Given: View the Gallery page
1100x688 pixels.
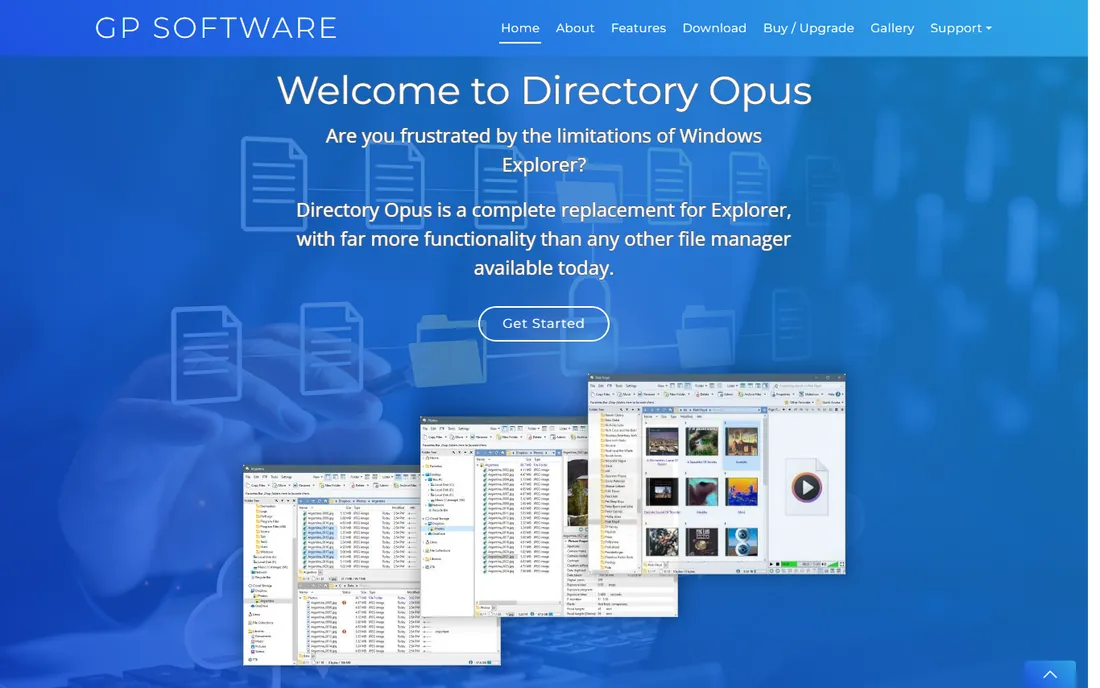Looking at the screenshot, I should 892,28.
